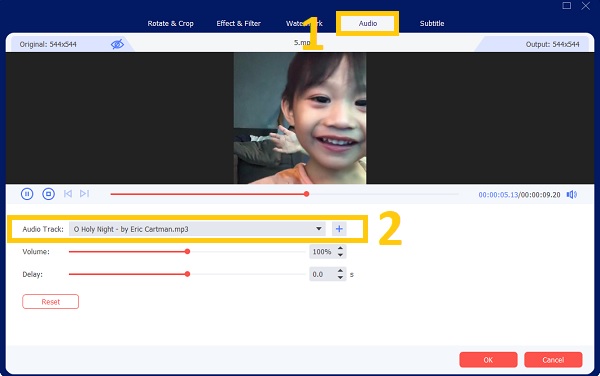Image resolution: width=600 pixels, height=376 pixels.
Task: Decrease delay with the down stepper arrow
Action: 340,277
